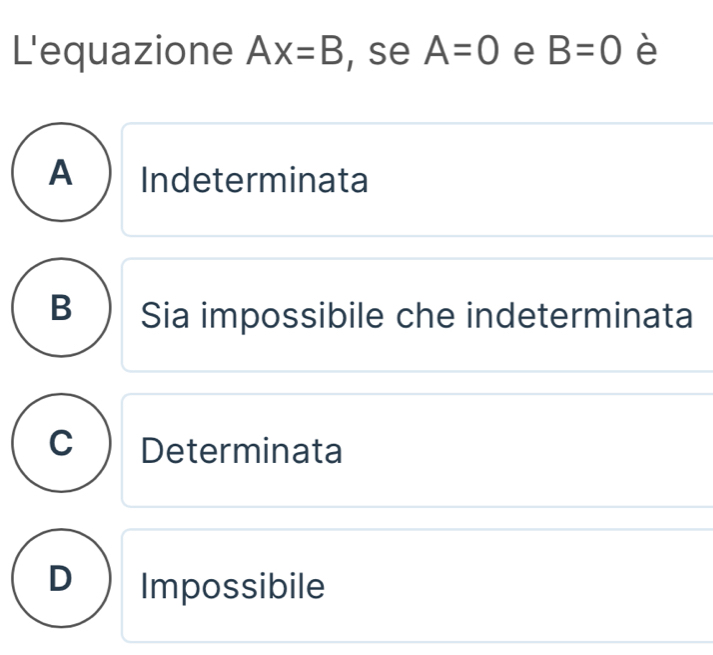
Task: Select the circle labeled A
Action: coord(60,179)
